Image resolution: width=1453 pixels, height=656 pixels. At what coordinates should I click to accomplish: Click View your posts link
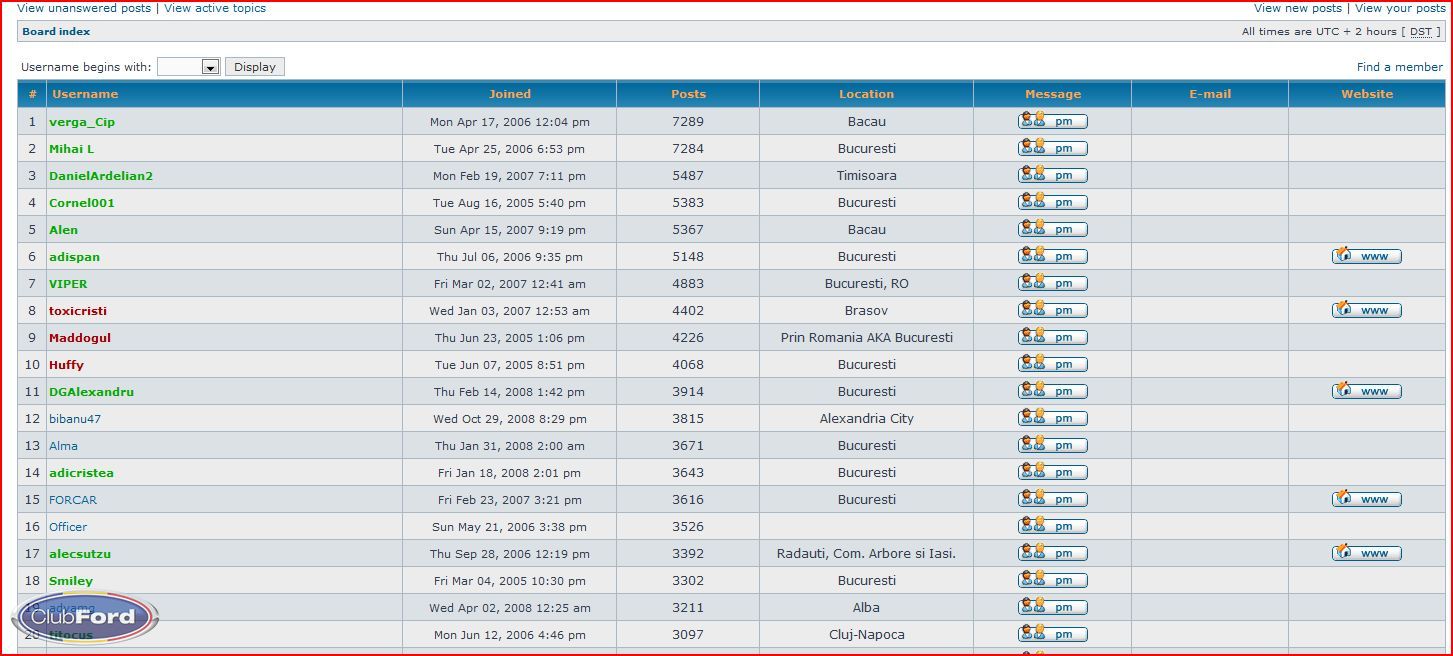point(1399,8)
